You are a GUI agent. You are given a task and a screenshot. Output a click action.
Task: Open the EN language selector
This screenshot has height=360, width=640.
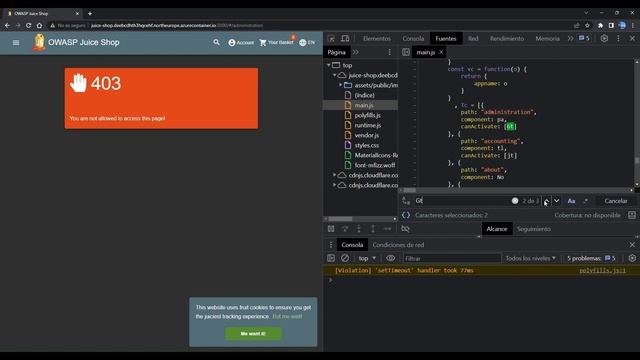[x=307, y=42]
